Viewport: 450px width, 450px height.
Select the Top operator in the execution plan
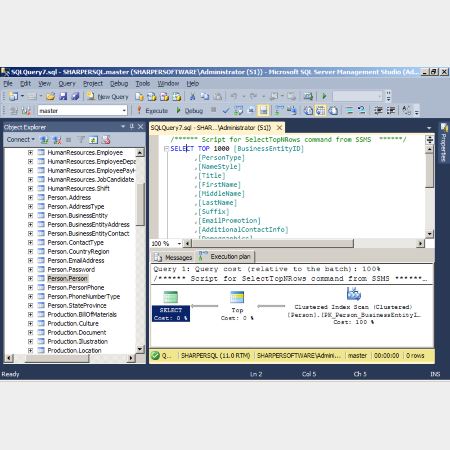coord(237,306)
